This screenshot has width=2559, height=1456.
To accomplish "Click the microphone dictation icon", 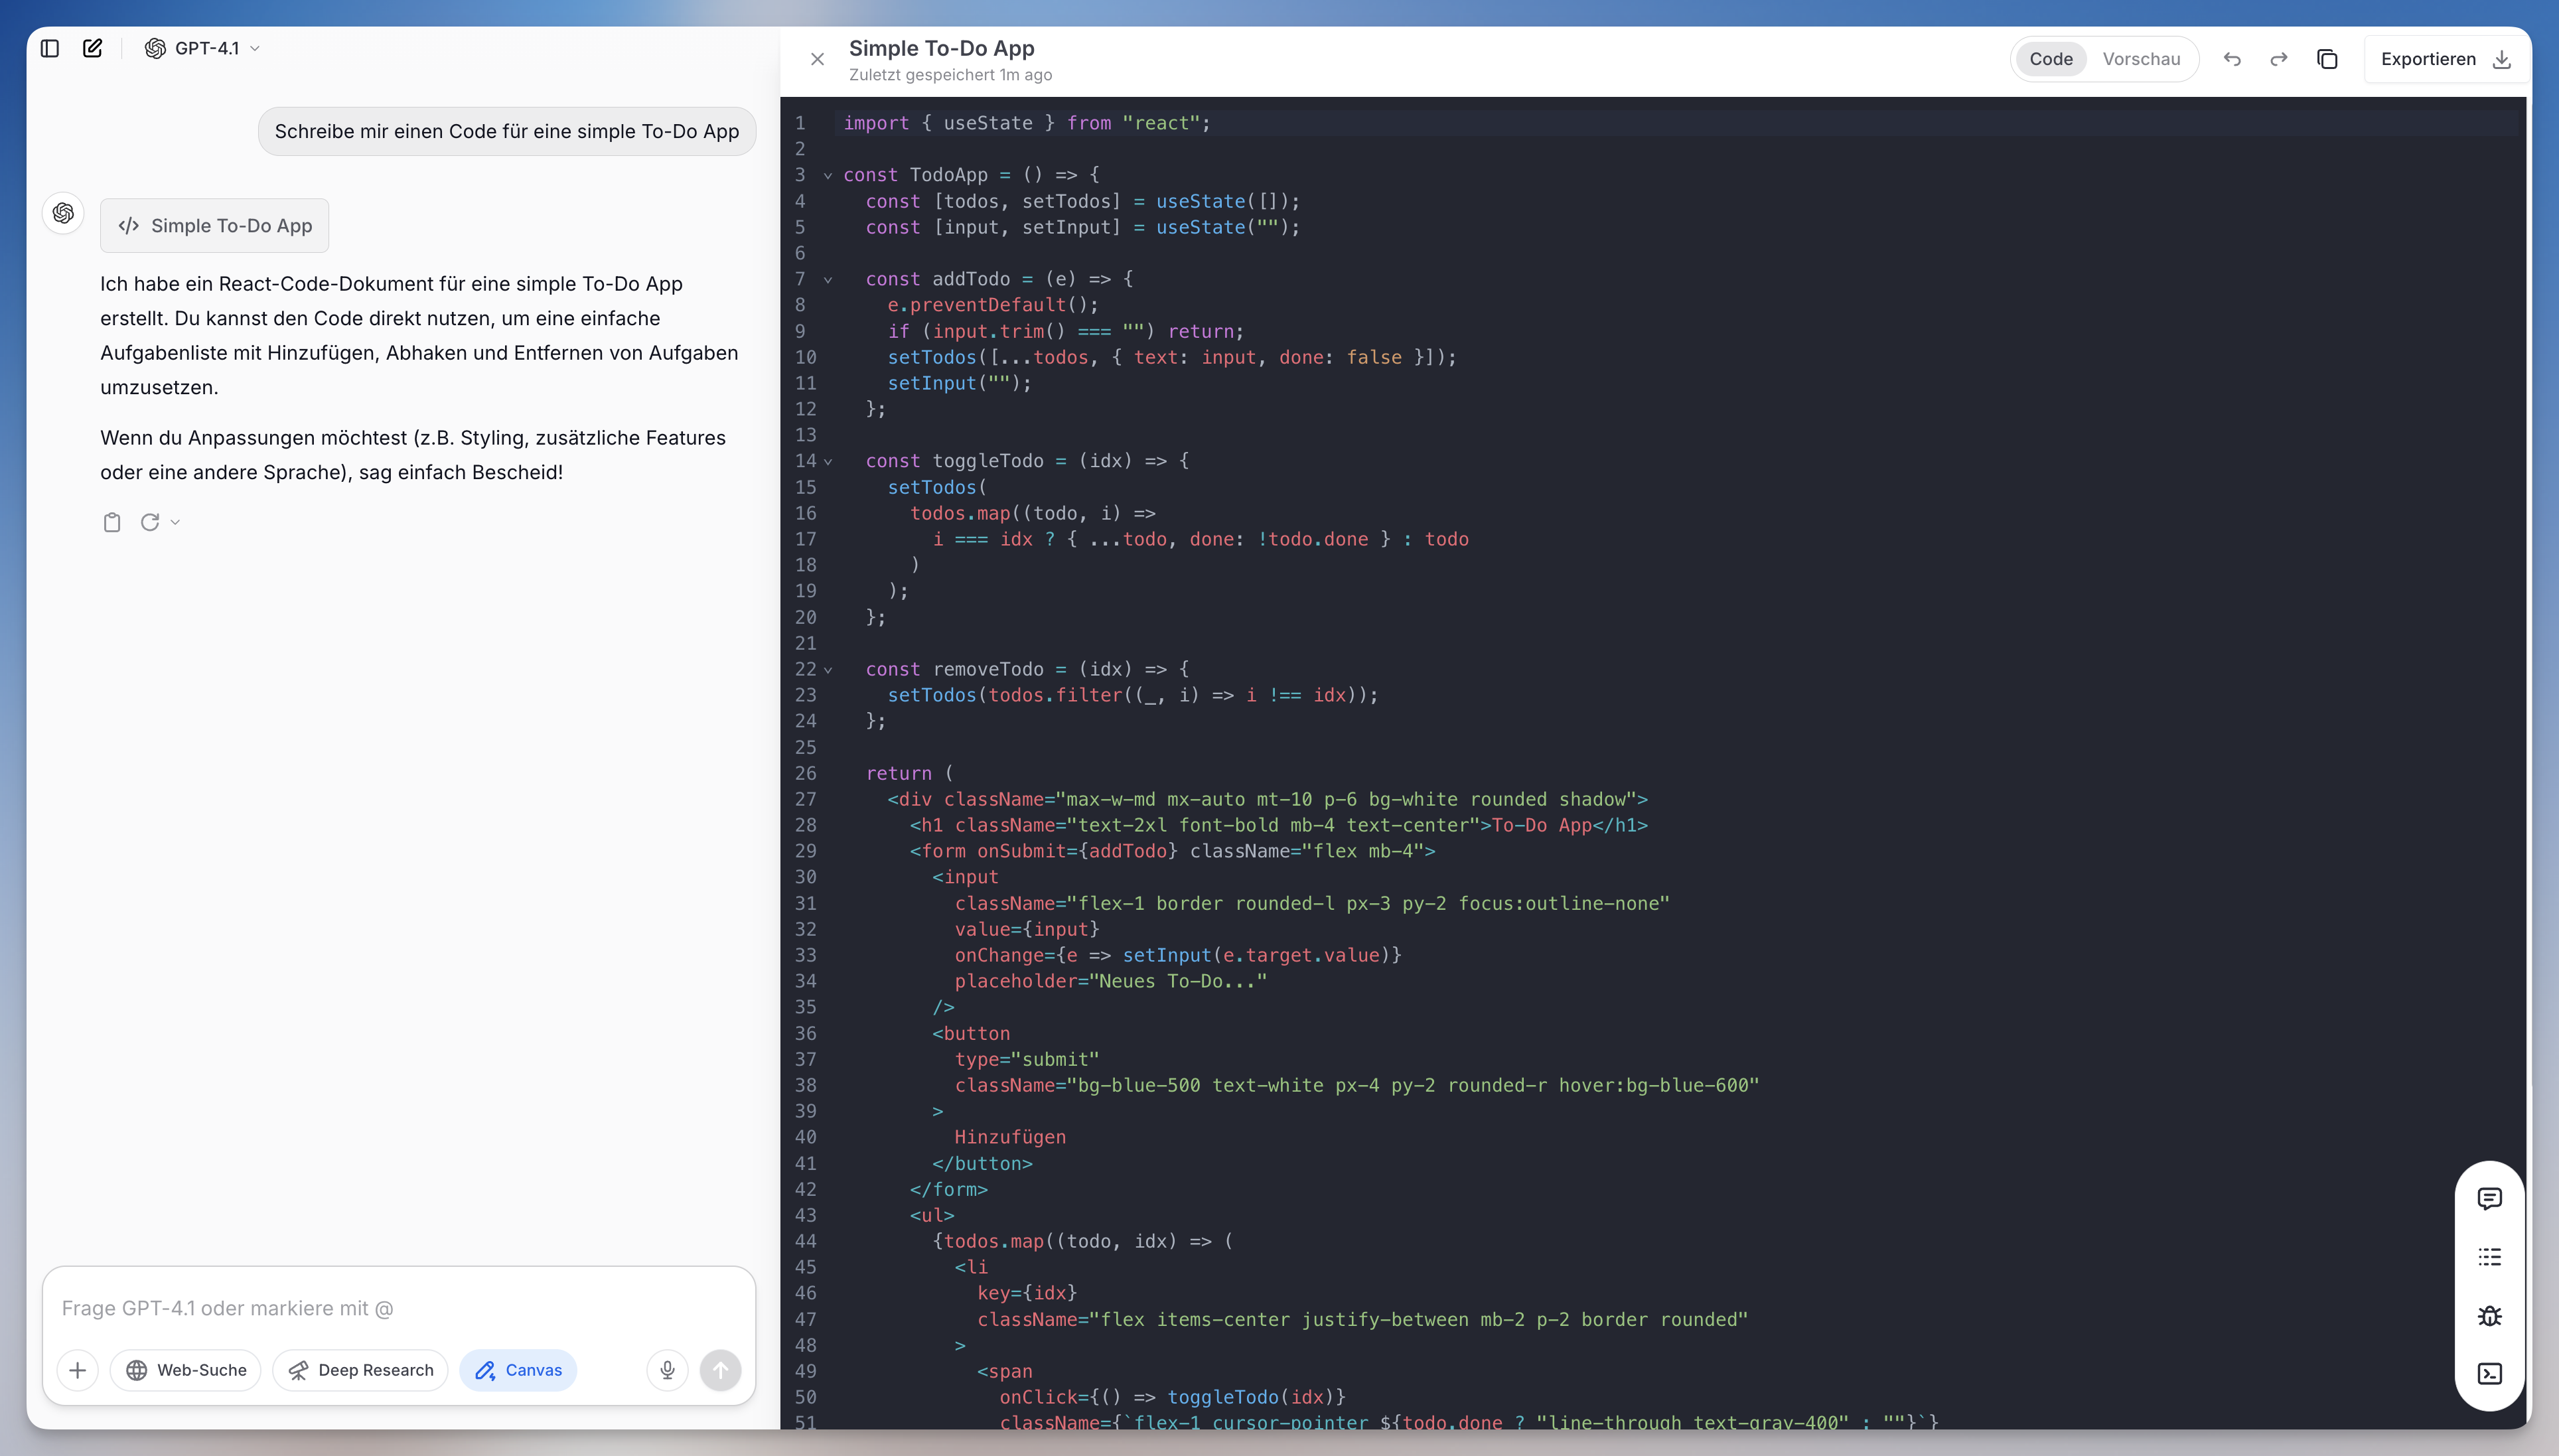I will click(667, 1369).
